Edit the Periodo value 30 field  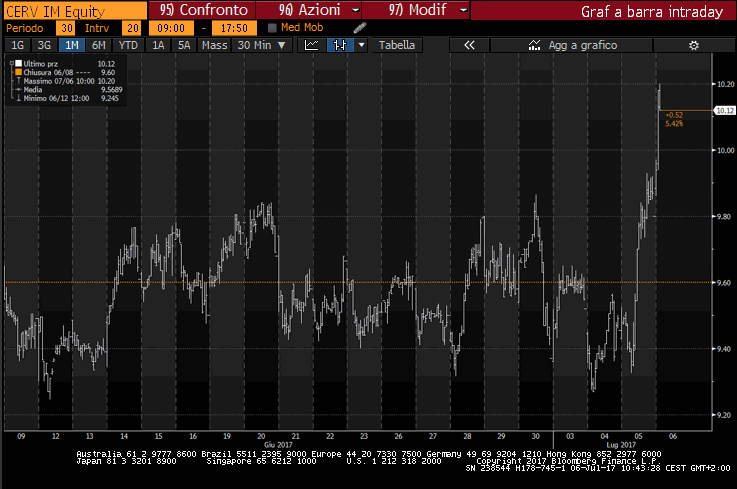(66, 28)
